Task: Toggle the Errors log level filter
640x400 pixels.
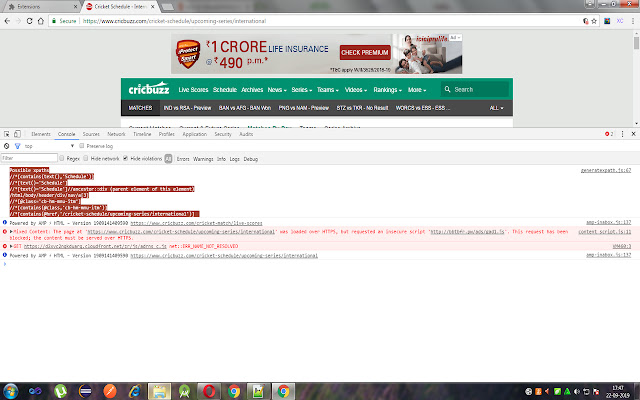Action: [x=183, y=159]
